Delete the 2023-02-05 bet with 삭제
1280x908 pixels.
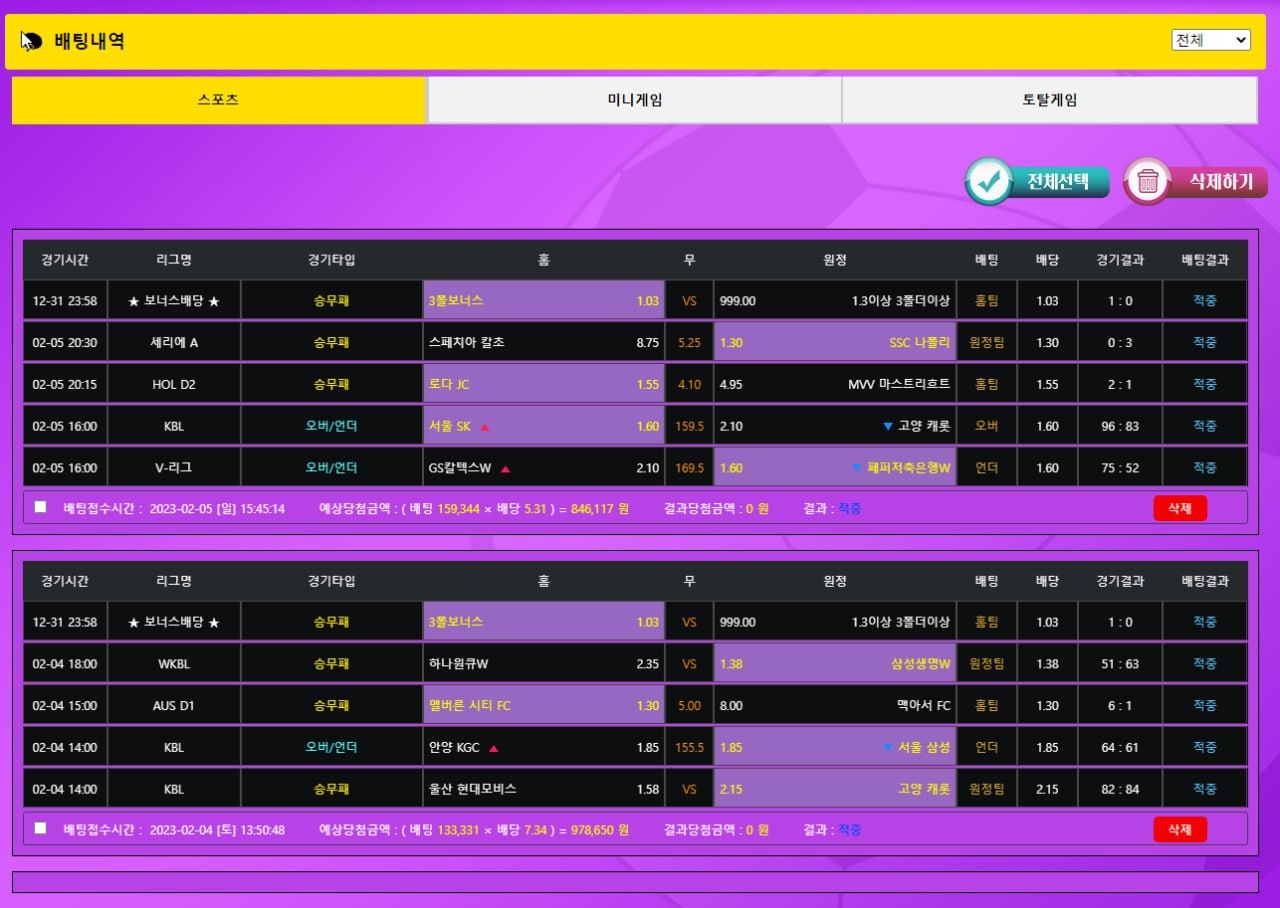[x=1179, y=508]
